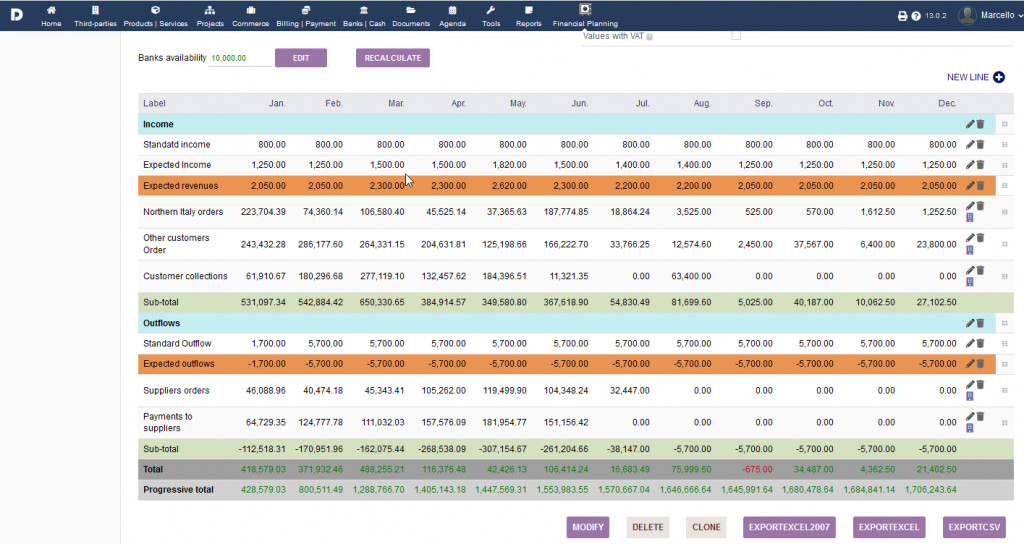This screenshot has width=1024, height=544.
Task: Toggle the Values with VAT checkbox
Action: click(736, 36)
